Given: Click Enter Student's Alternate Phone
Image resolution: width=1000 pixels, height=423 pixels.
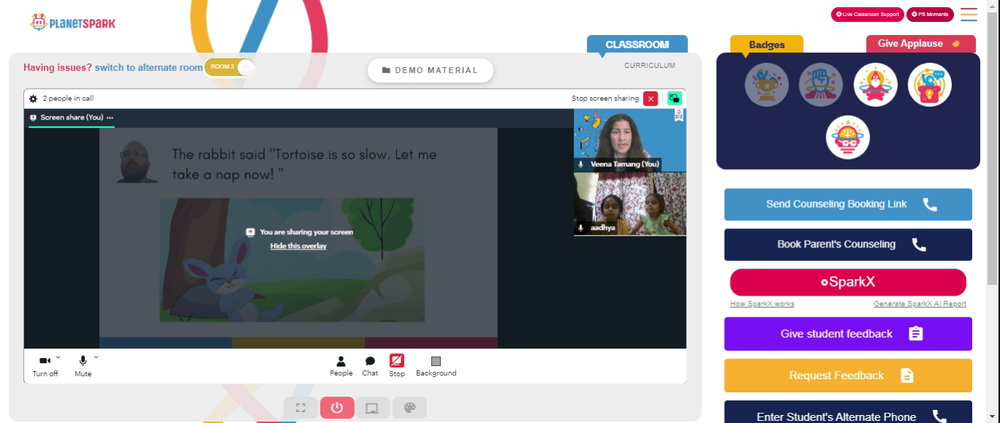Looking at the screenshot, I should point(848,412).
